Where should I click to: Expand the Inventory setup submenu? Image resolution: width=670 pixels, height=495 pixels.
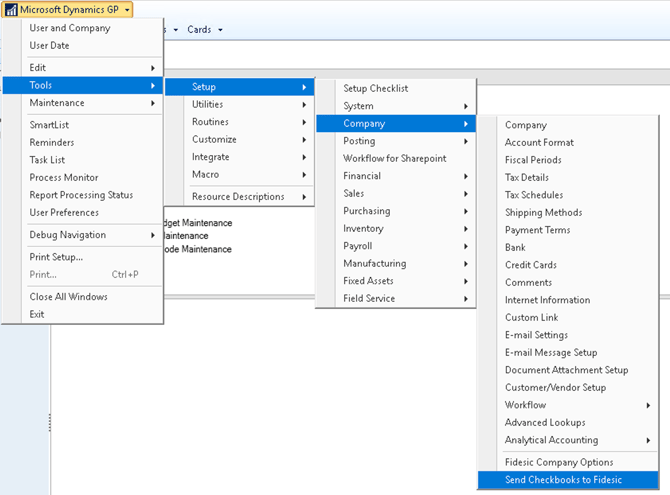point(396,229)
